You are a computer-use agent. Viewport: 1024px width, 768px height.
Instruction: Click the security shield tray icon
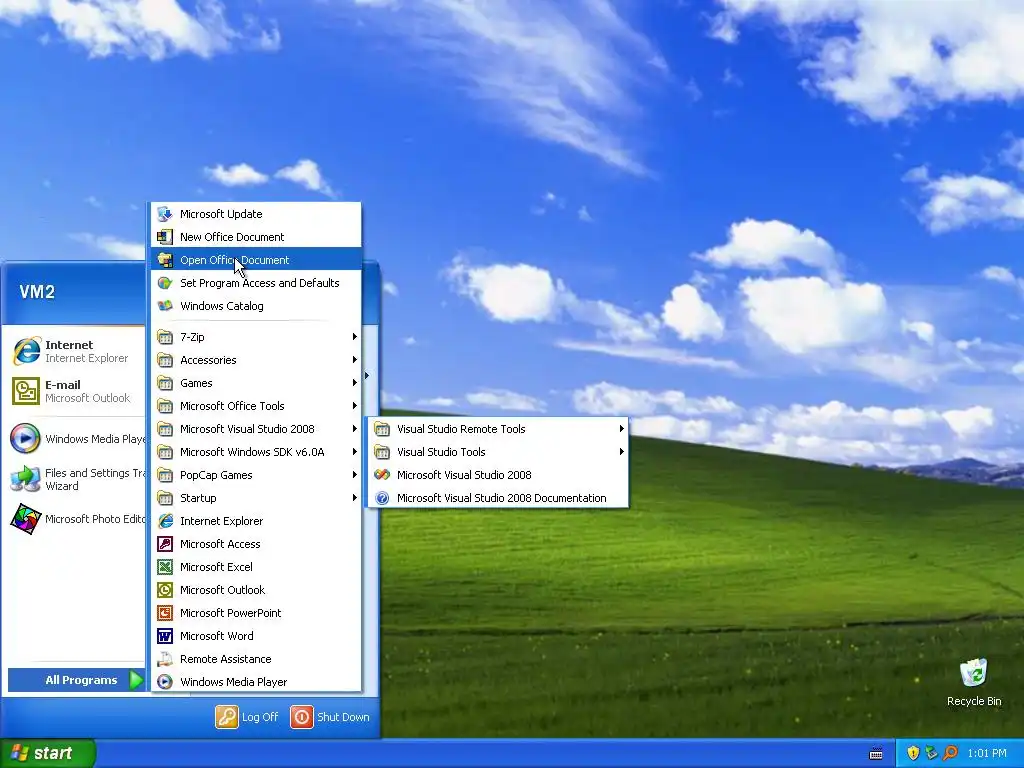point(913,753)
